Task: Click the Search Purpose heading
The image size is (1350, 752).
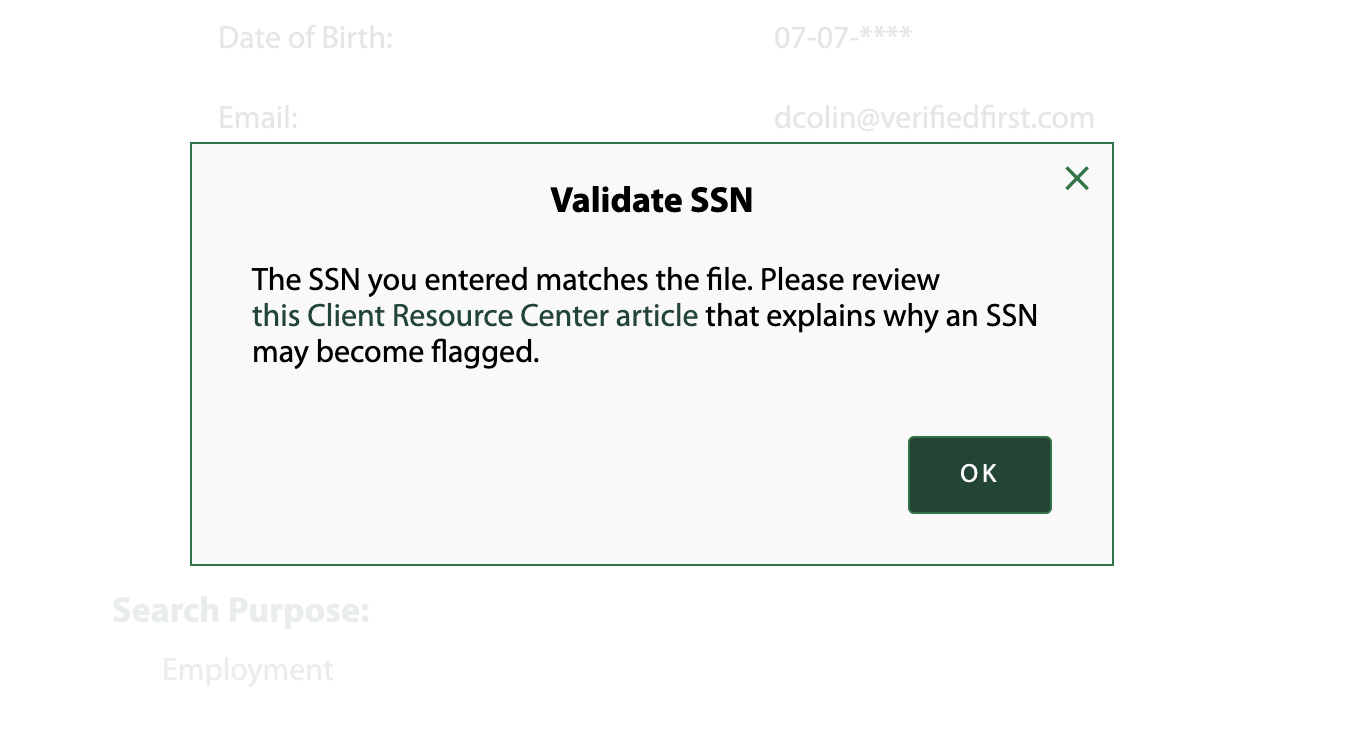Action: [241, 610]
